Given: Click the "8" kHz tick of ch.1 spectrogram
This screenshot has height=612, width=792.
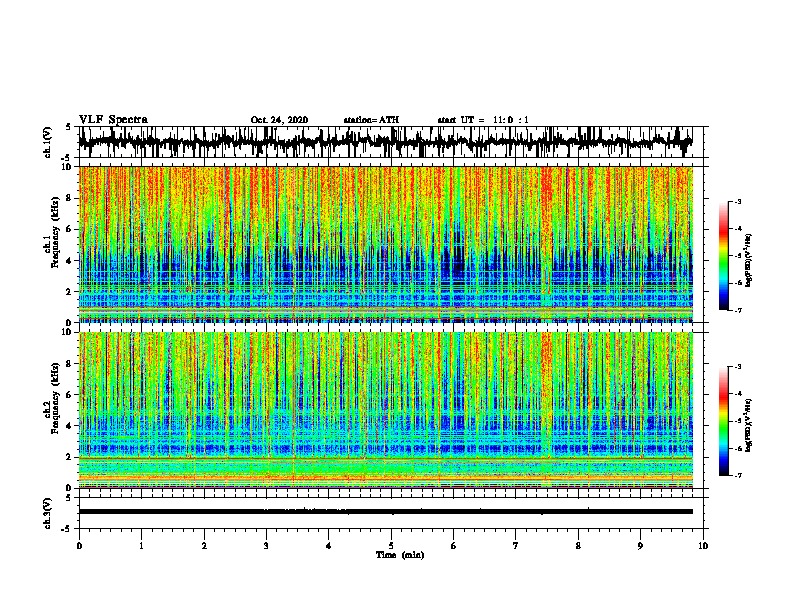Looking at the screenshot, I should [x=69, y=198].
